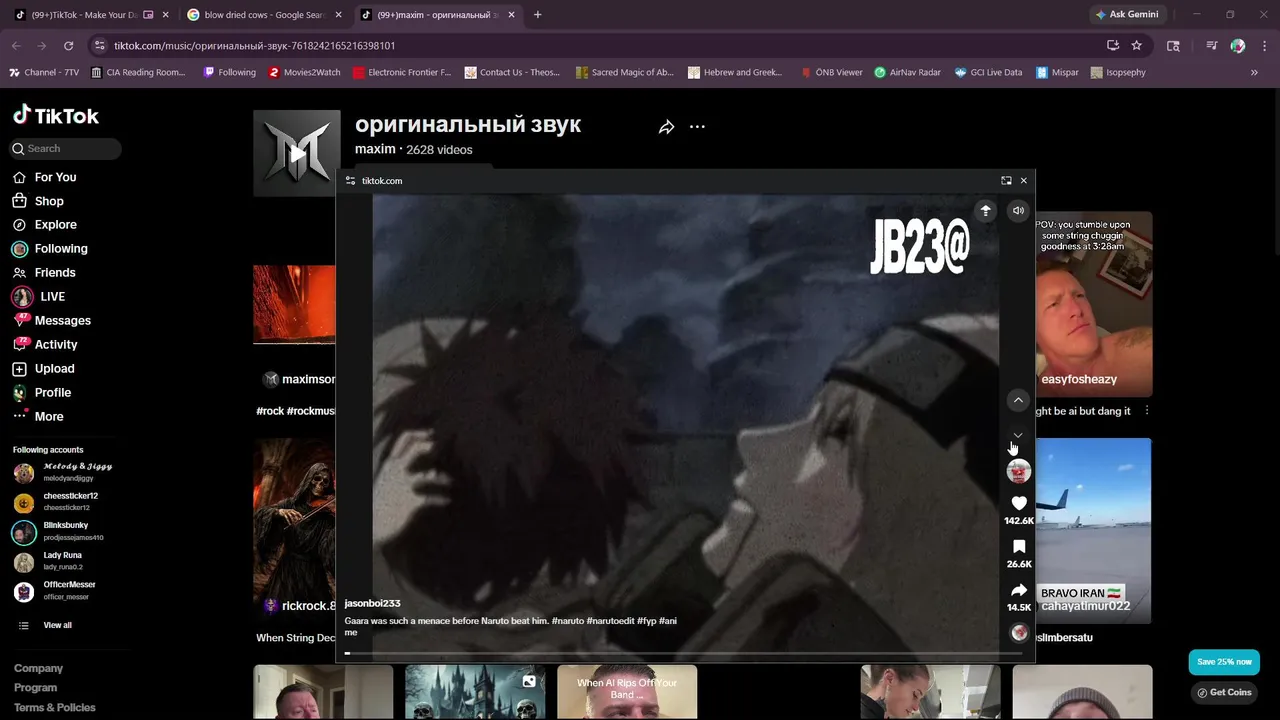Screen dimensions: 1280x720
Task: Open maxim artist link
Action: click(375, 149)
